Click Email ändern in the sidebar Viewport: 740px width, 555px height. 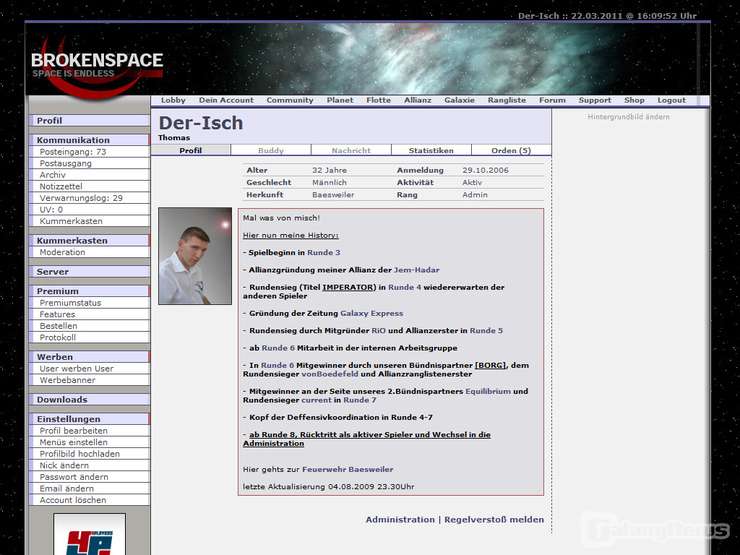pyautogui.click(x=89, y=488)
